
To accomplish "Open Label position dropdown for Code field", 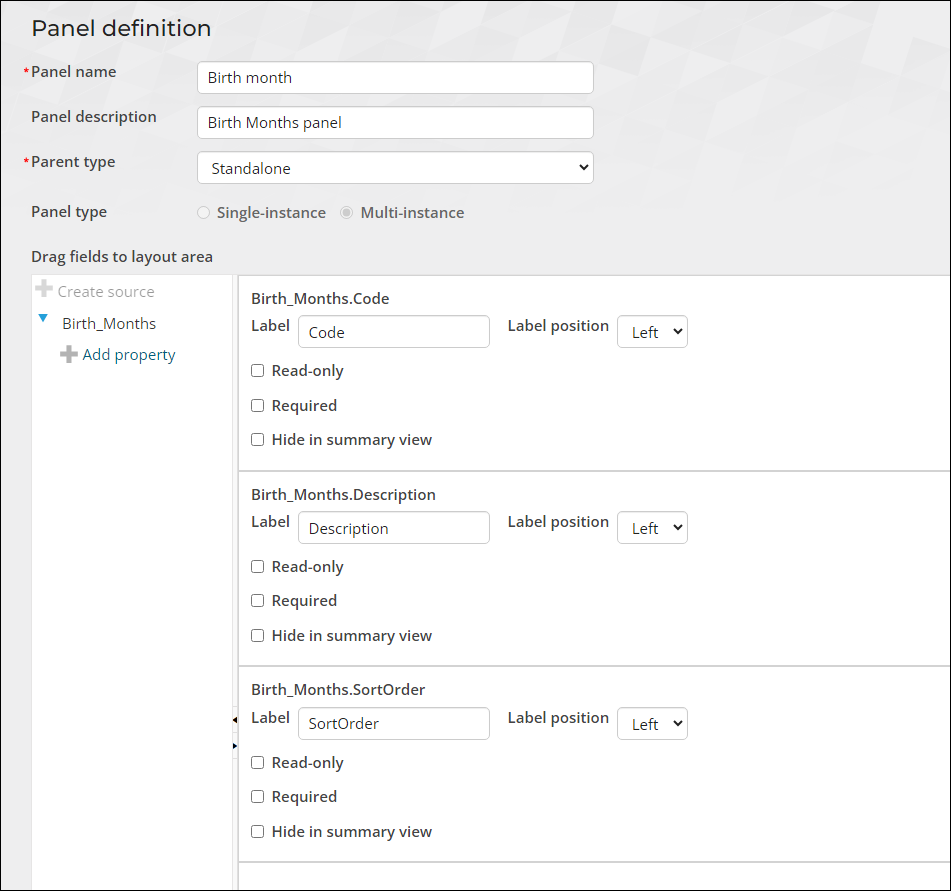I will pyautogui.click(x=653, y=332).
